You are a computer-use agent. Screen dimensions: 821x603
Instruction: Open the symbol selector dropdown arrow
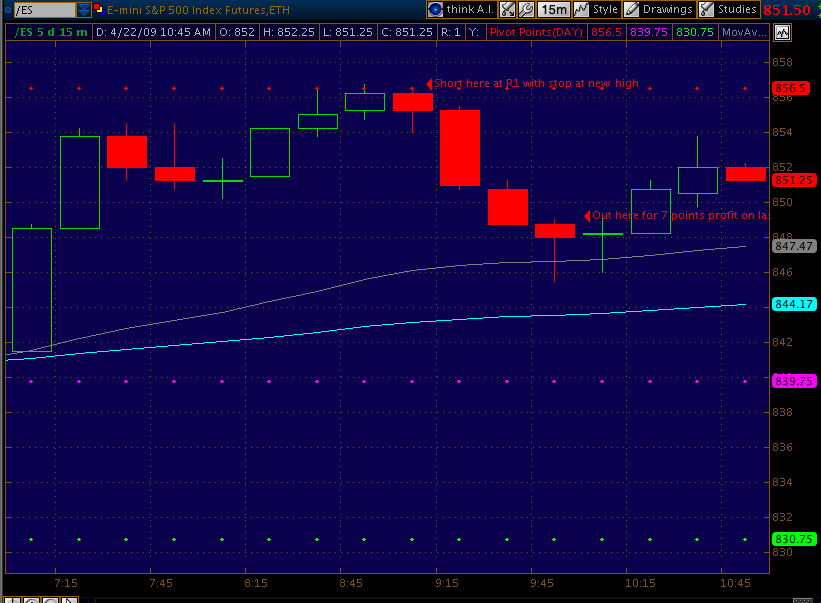pos(84,10)
